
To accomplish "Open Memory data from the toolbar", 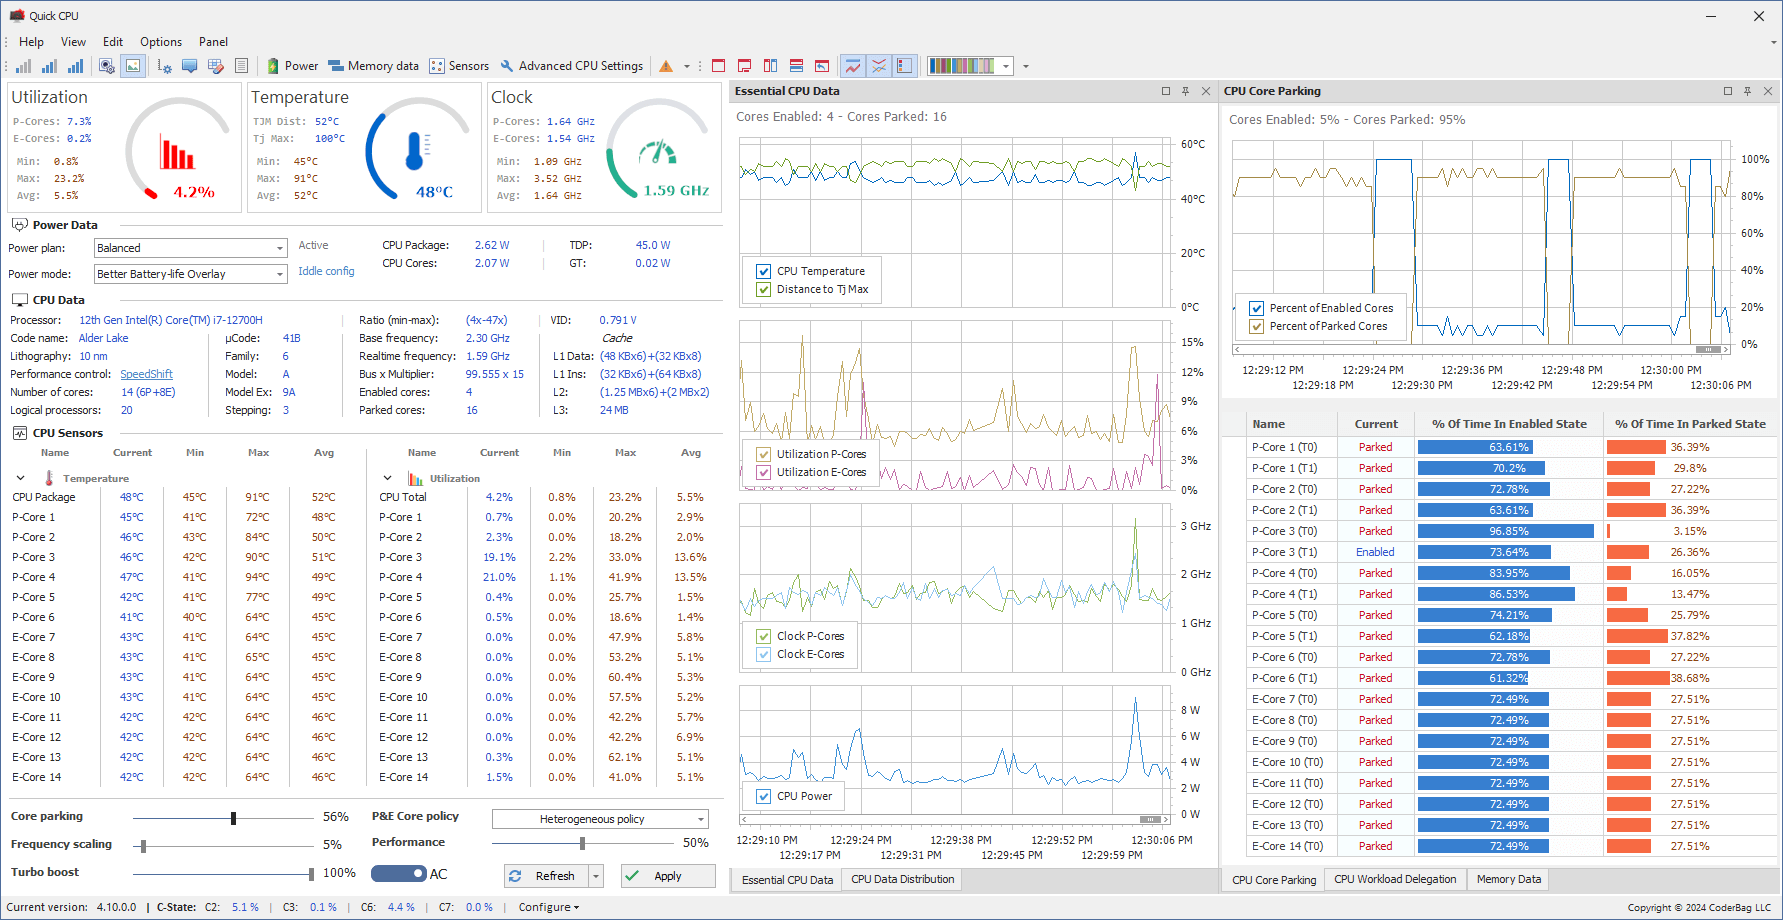I will pyautogui.click(x=373, y=66).
